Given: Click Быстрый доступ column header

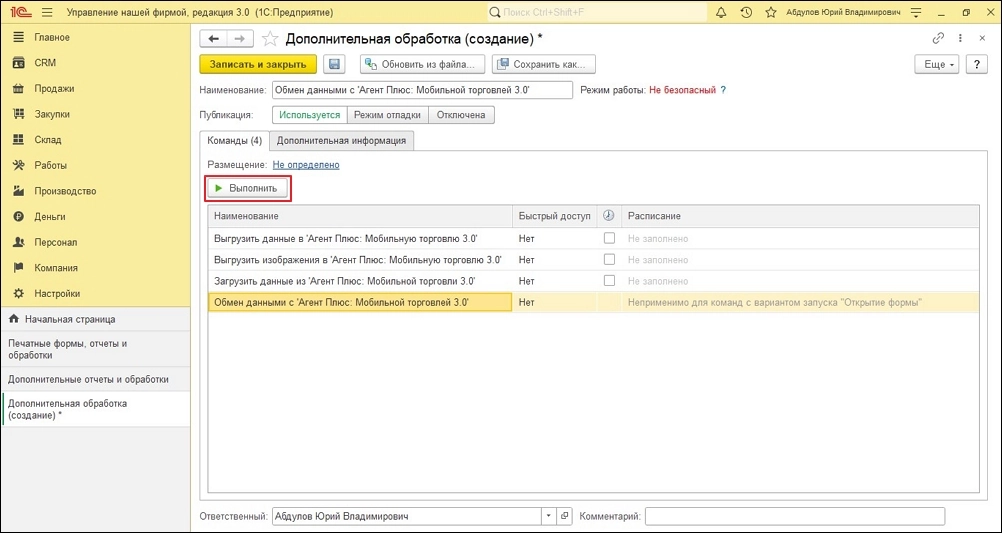Looking at the screenshot, I should click(x=555, y=216).
